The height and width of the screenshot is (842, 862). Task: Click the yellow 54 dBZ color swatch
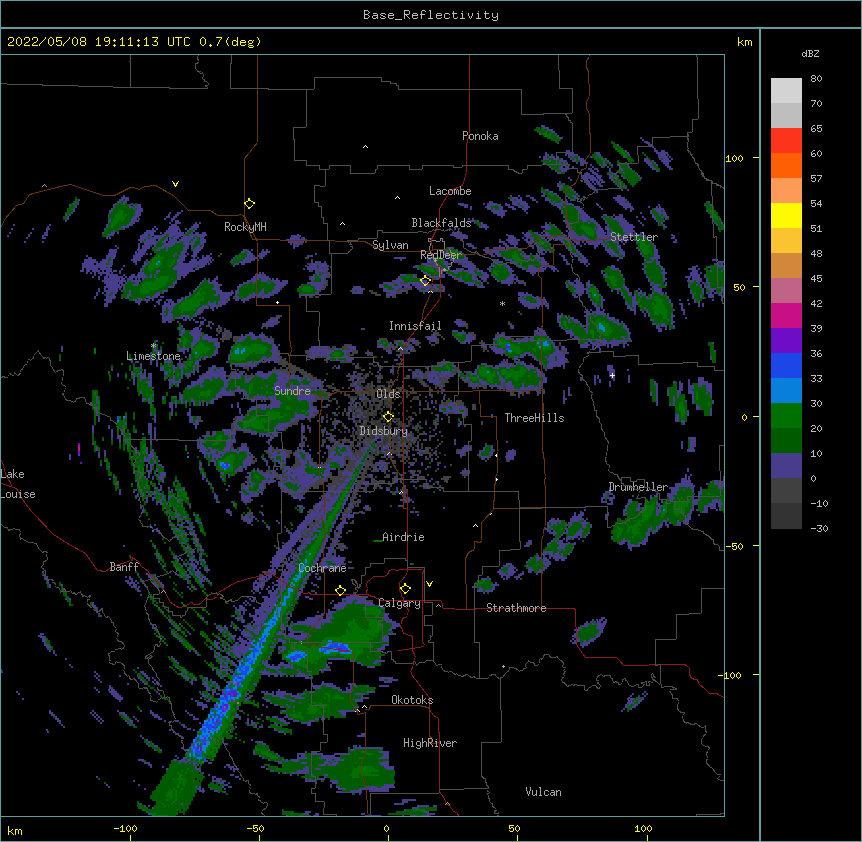coord(786,215)
